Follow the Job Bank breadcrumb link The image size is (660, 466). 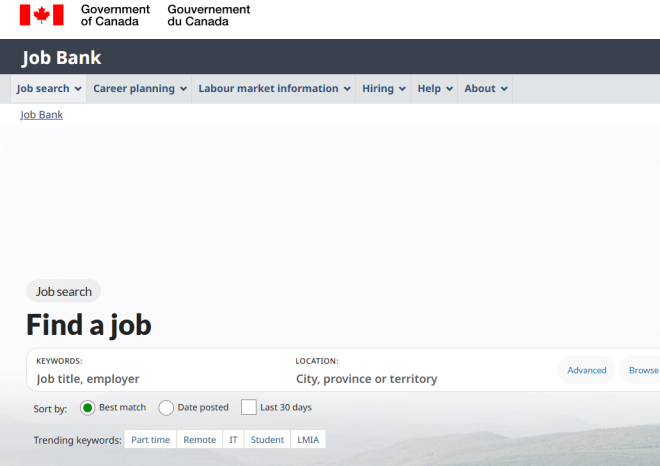pyautogui.click(x=42, y=115)
